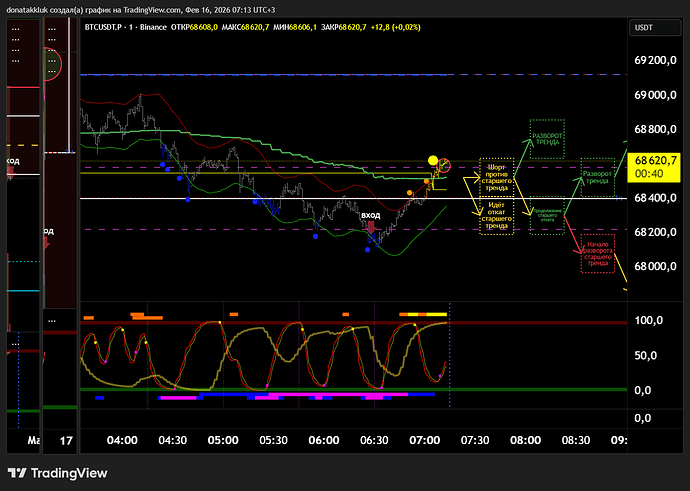Select the large yellow circle marker

tap(433, 161)
